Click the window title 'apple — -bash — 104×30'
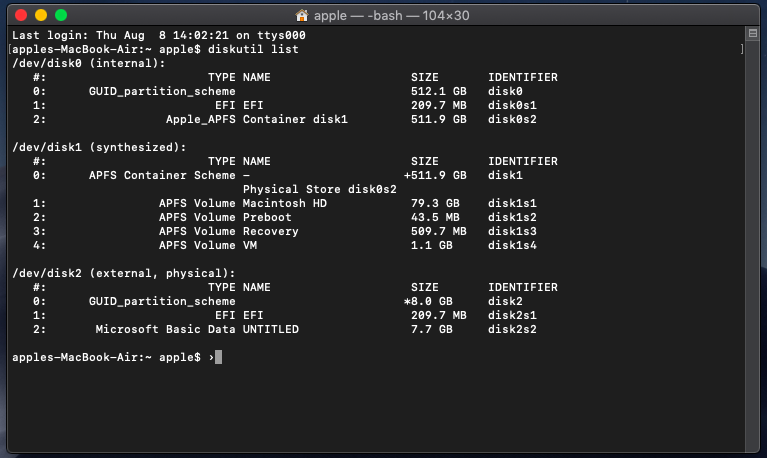 pyautogui.click(x=391, y=16)
